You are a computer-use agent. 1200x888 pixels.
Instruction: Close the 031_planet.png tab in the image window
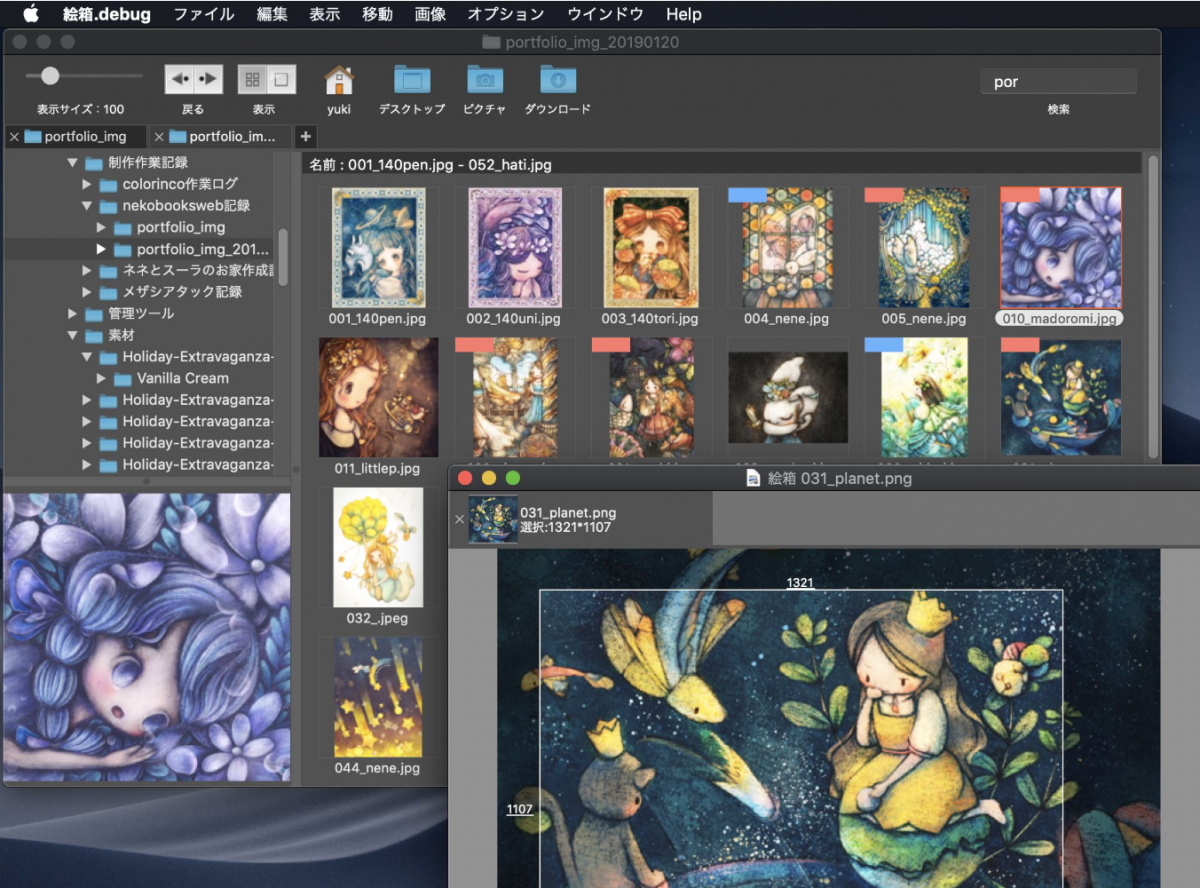tap(459, 519)
